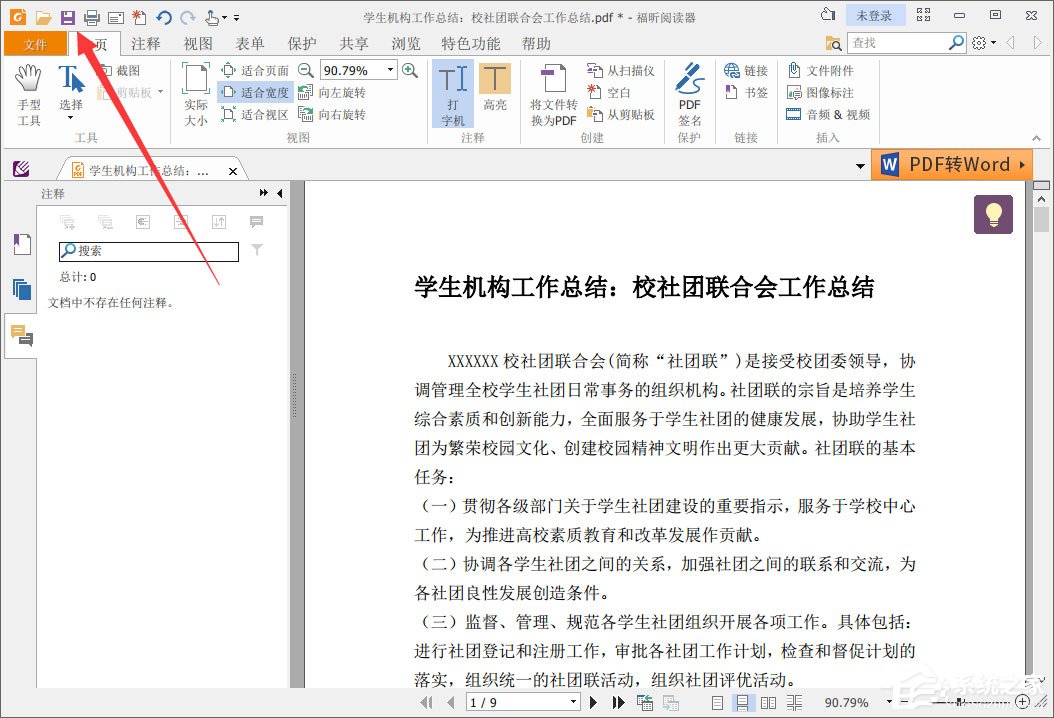Click 将文件转换为PDF conversion icon
Screen dimensions: 1054x718
tap(552, 92)
